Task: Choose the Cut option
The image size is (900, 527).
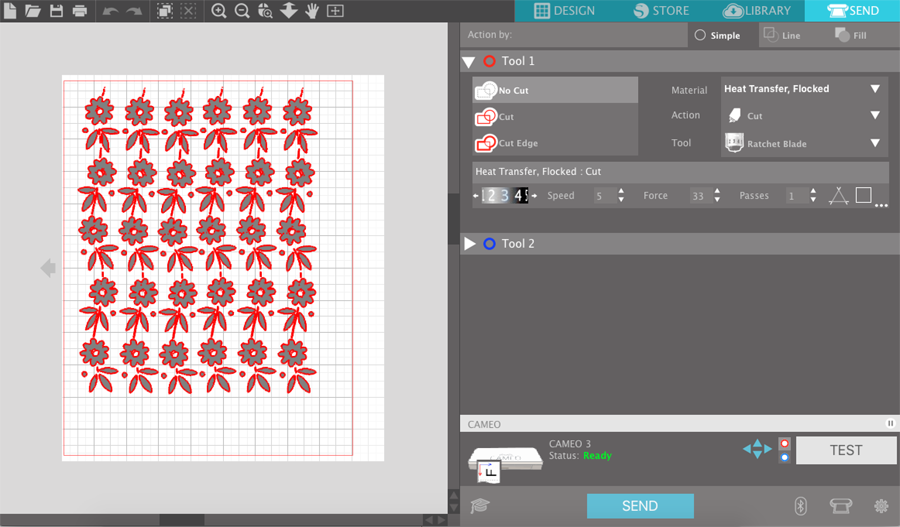Action: [x=555, y=117]
